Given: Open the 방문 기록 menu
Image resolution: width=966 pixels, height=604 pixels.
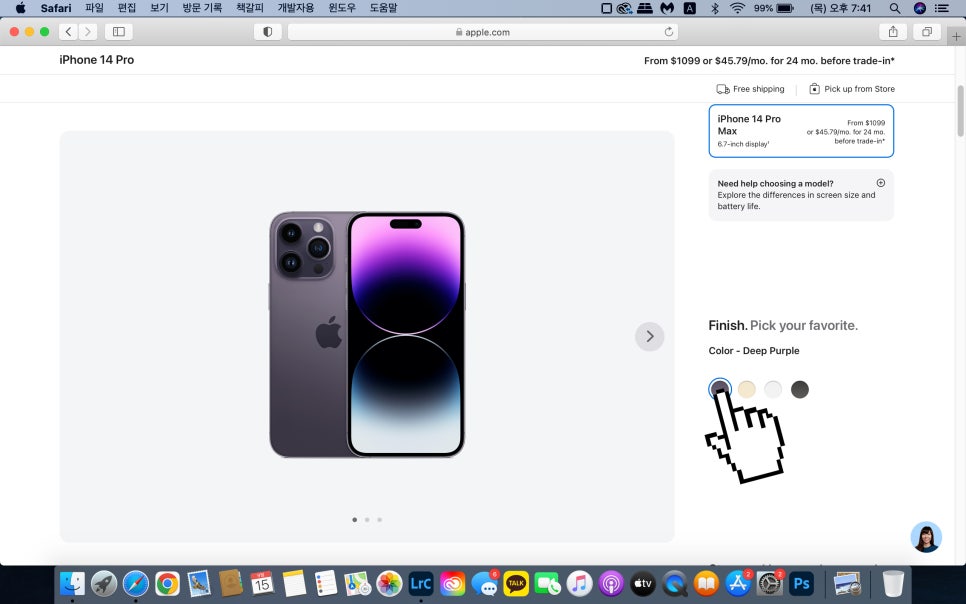Looking at the screenshot, I should (202, 8).
